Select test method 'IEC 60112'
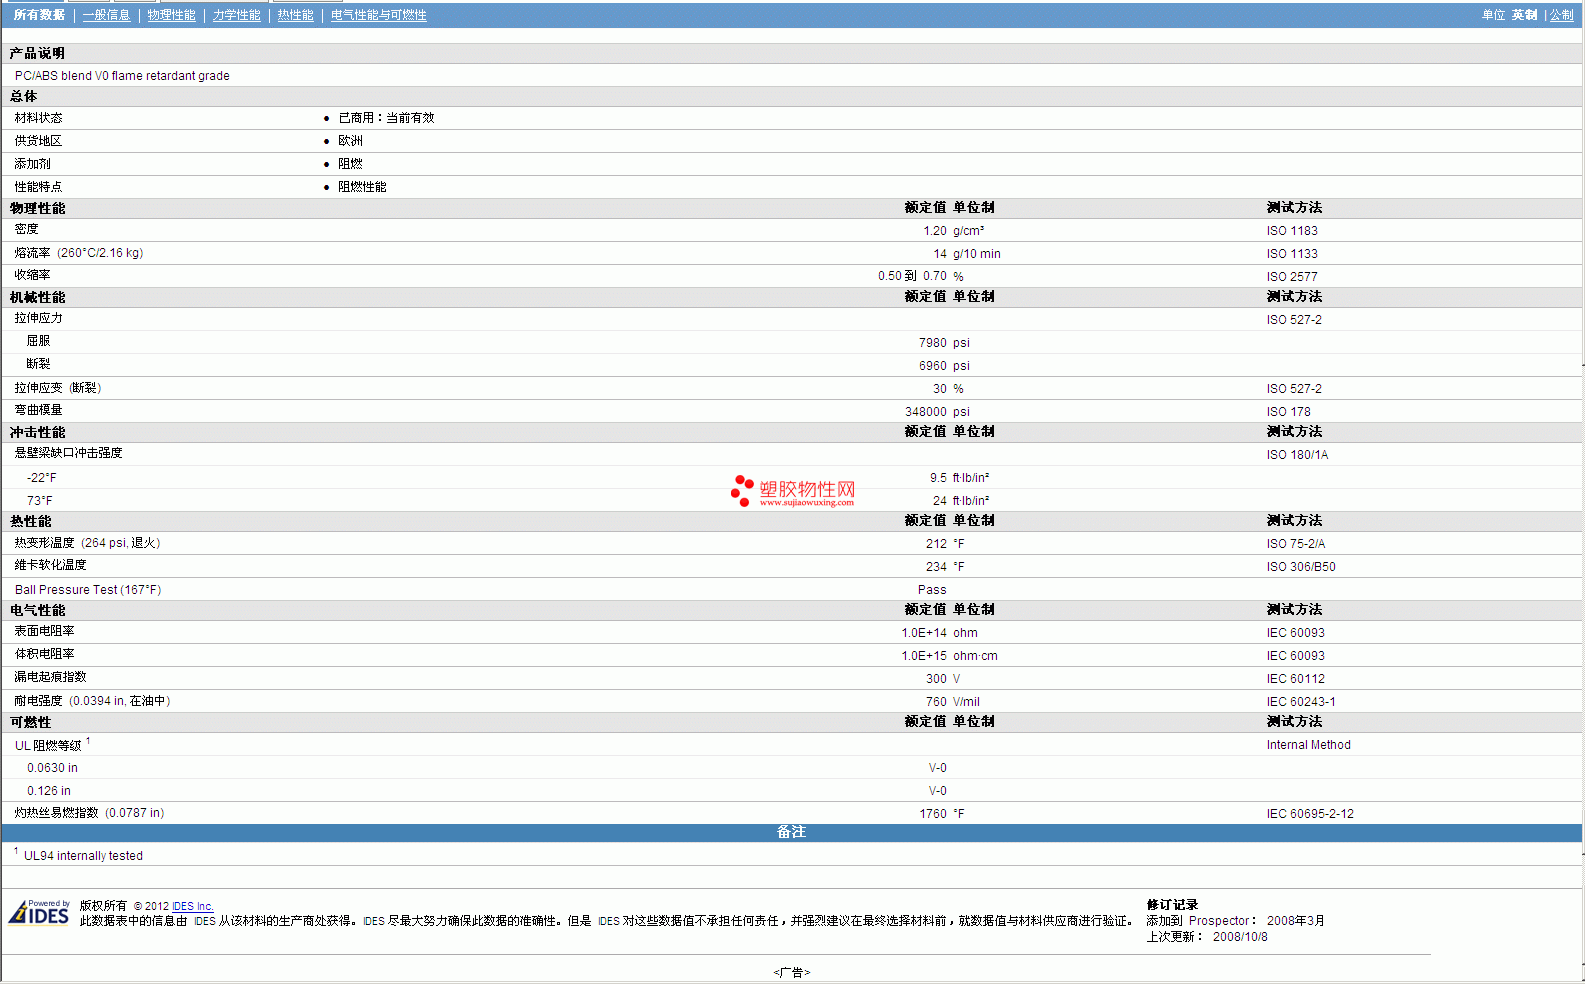1585x984 pixels. 1295,679
